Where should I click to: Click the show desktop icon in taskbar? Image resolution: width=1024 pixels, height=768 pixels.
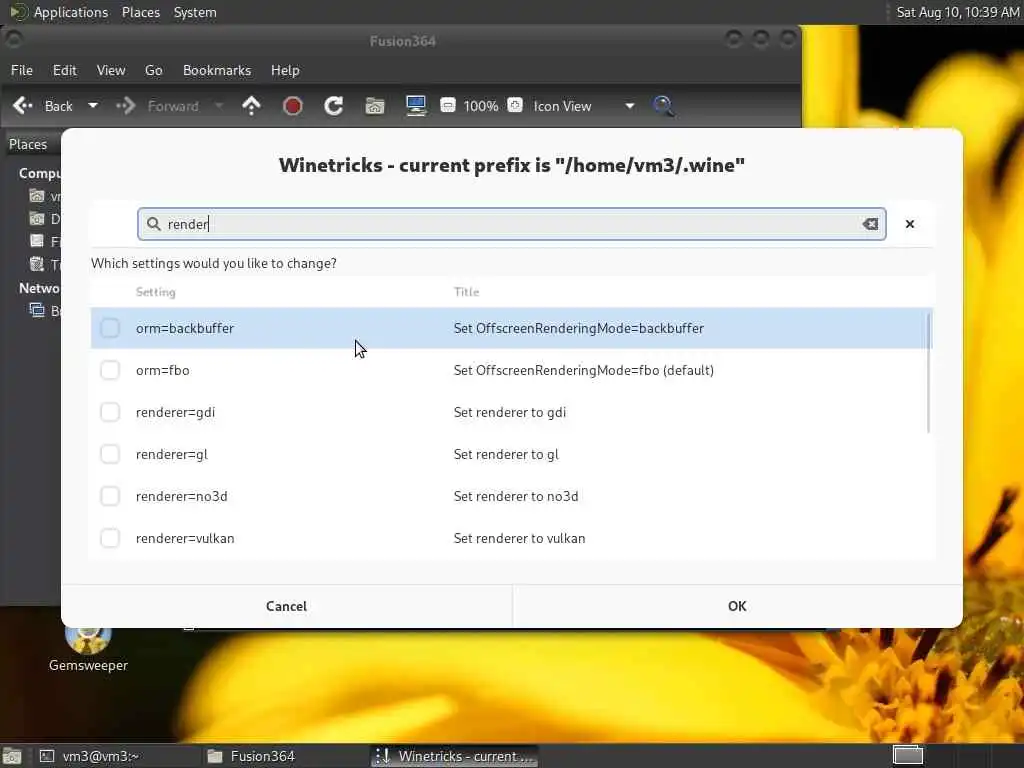[12, 756]
